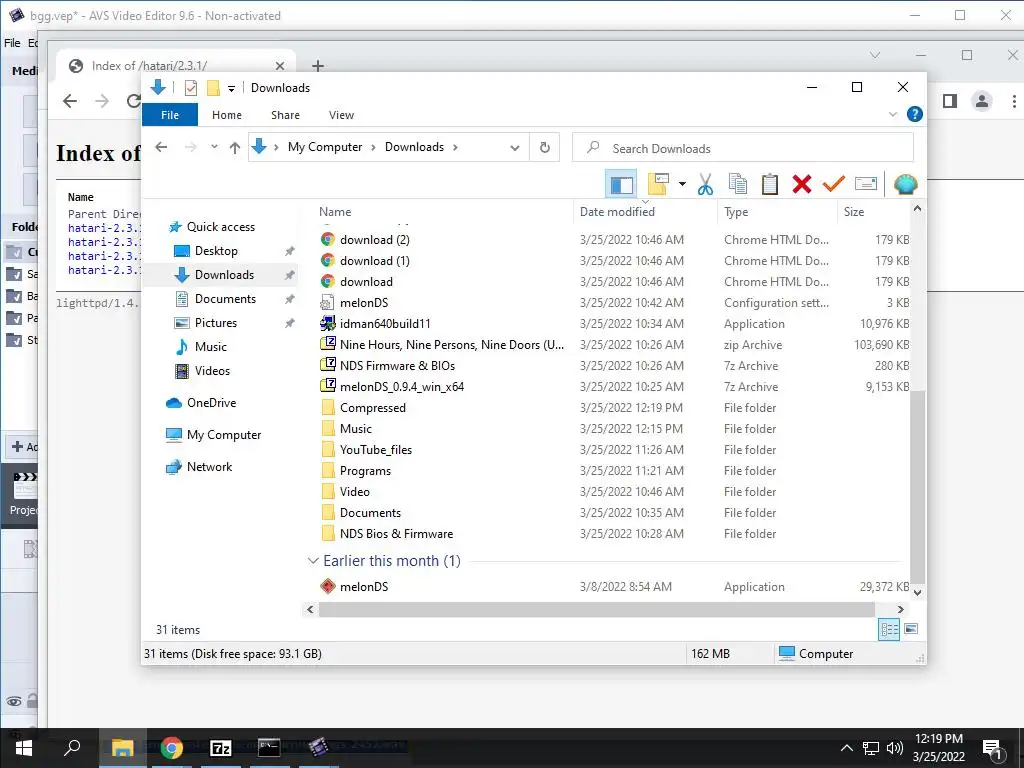Collapse the 'Earlier this month' group
The image size is (1024, 768).
[x=313, y=560]
